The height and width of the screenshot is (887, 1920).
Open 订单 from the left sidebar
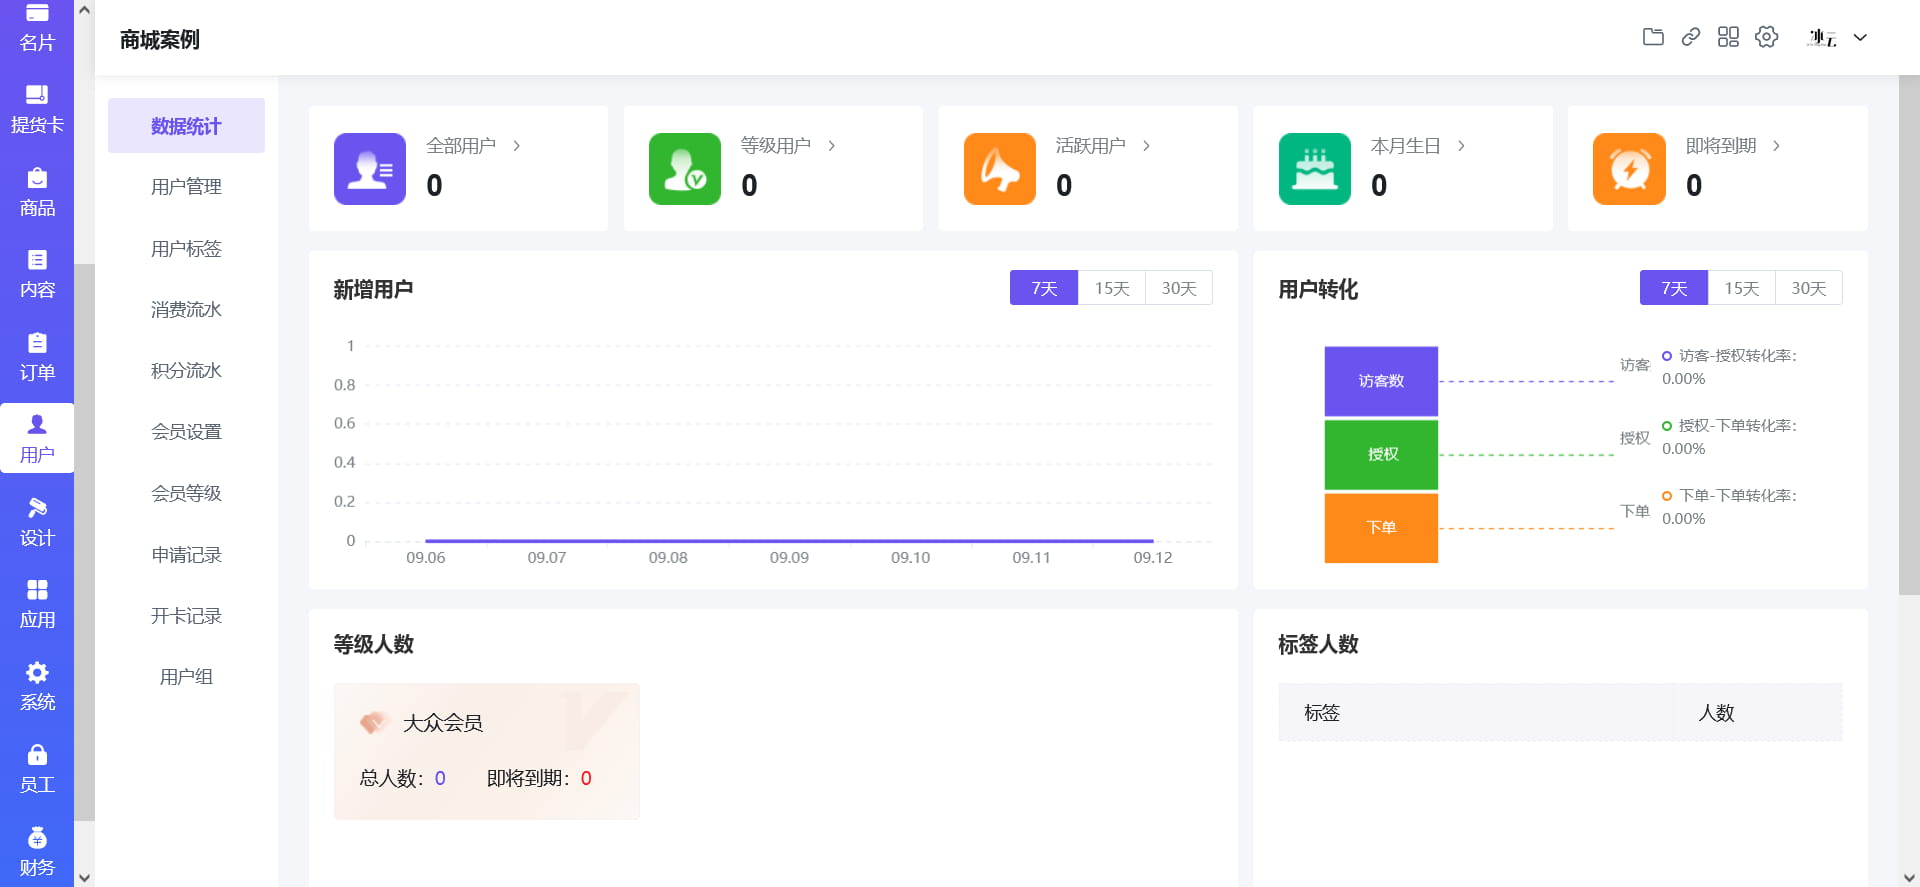tap(37, 358)
